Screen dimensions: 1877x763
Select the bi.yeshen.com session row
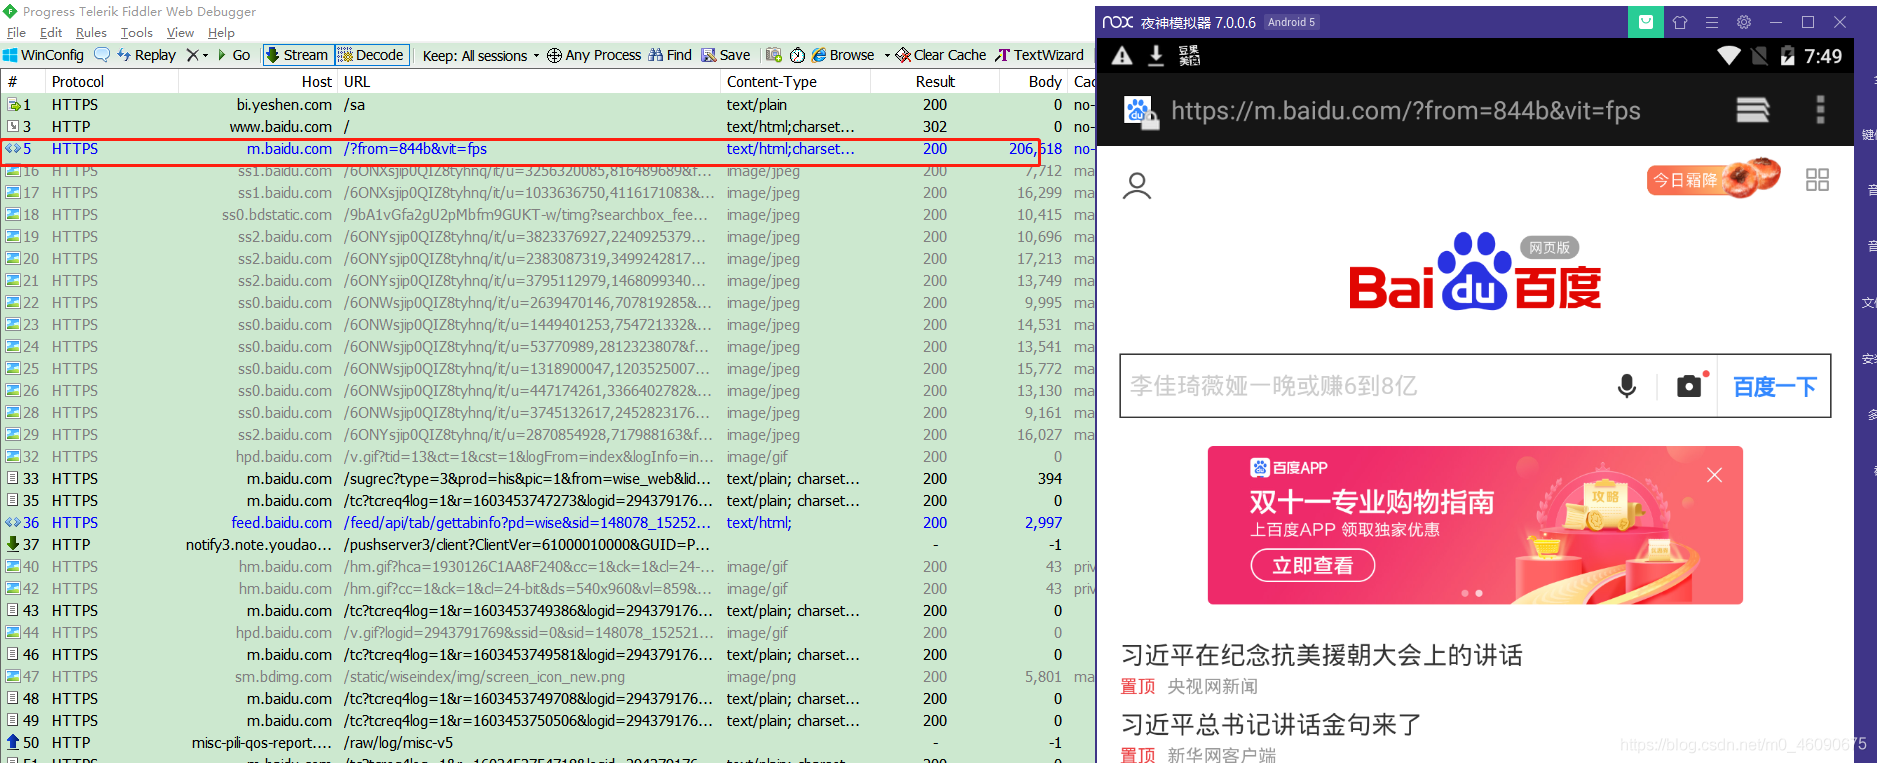tap(548, 105)
